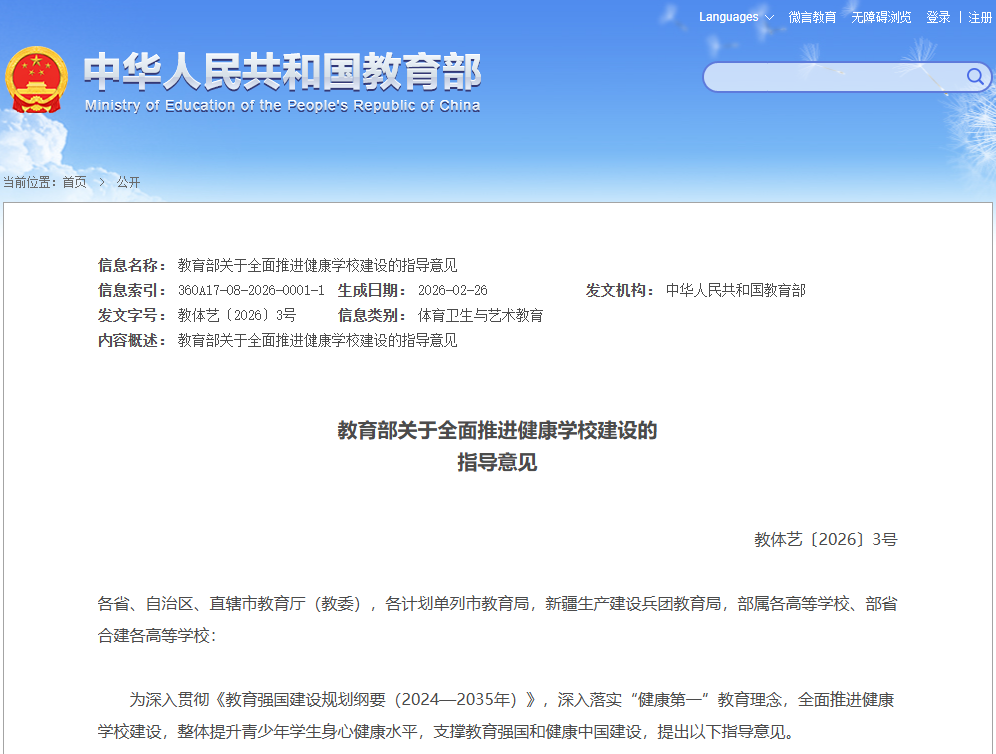Click the English Ministry of Education subtitle
Viewport: 996px width, 754px height.
tap(282, 106)
